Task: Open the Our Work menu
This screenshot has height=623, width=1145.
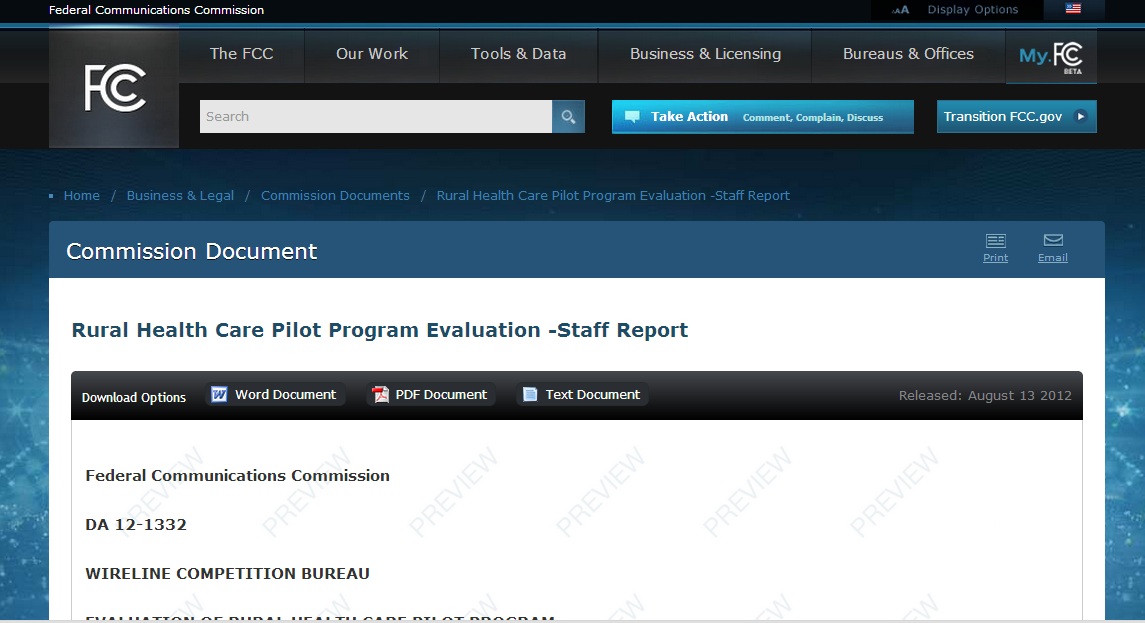Action: (x=372, y=54)
